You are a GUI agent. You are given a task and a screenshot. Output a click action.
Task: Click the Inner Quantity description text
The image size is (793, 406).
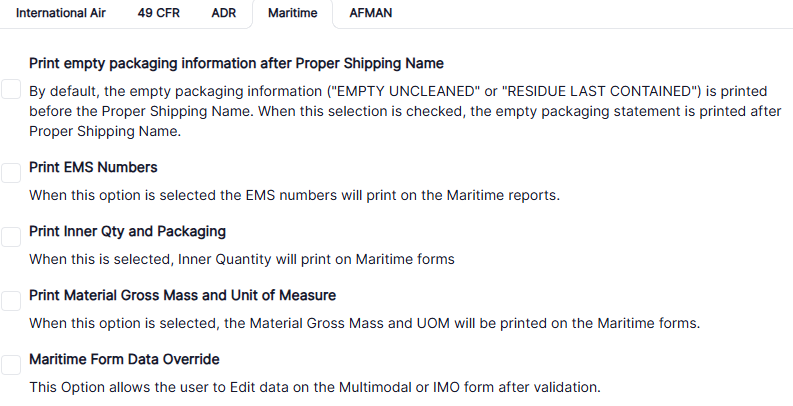[x=242, y=259]
